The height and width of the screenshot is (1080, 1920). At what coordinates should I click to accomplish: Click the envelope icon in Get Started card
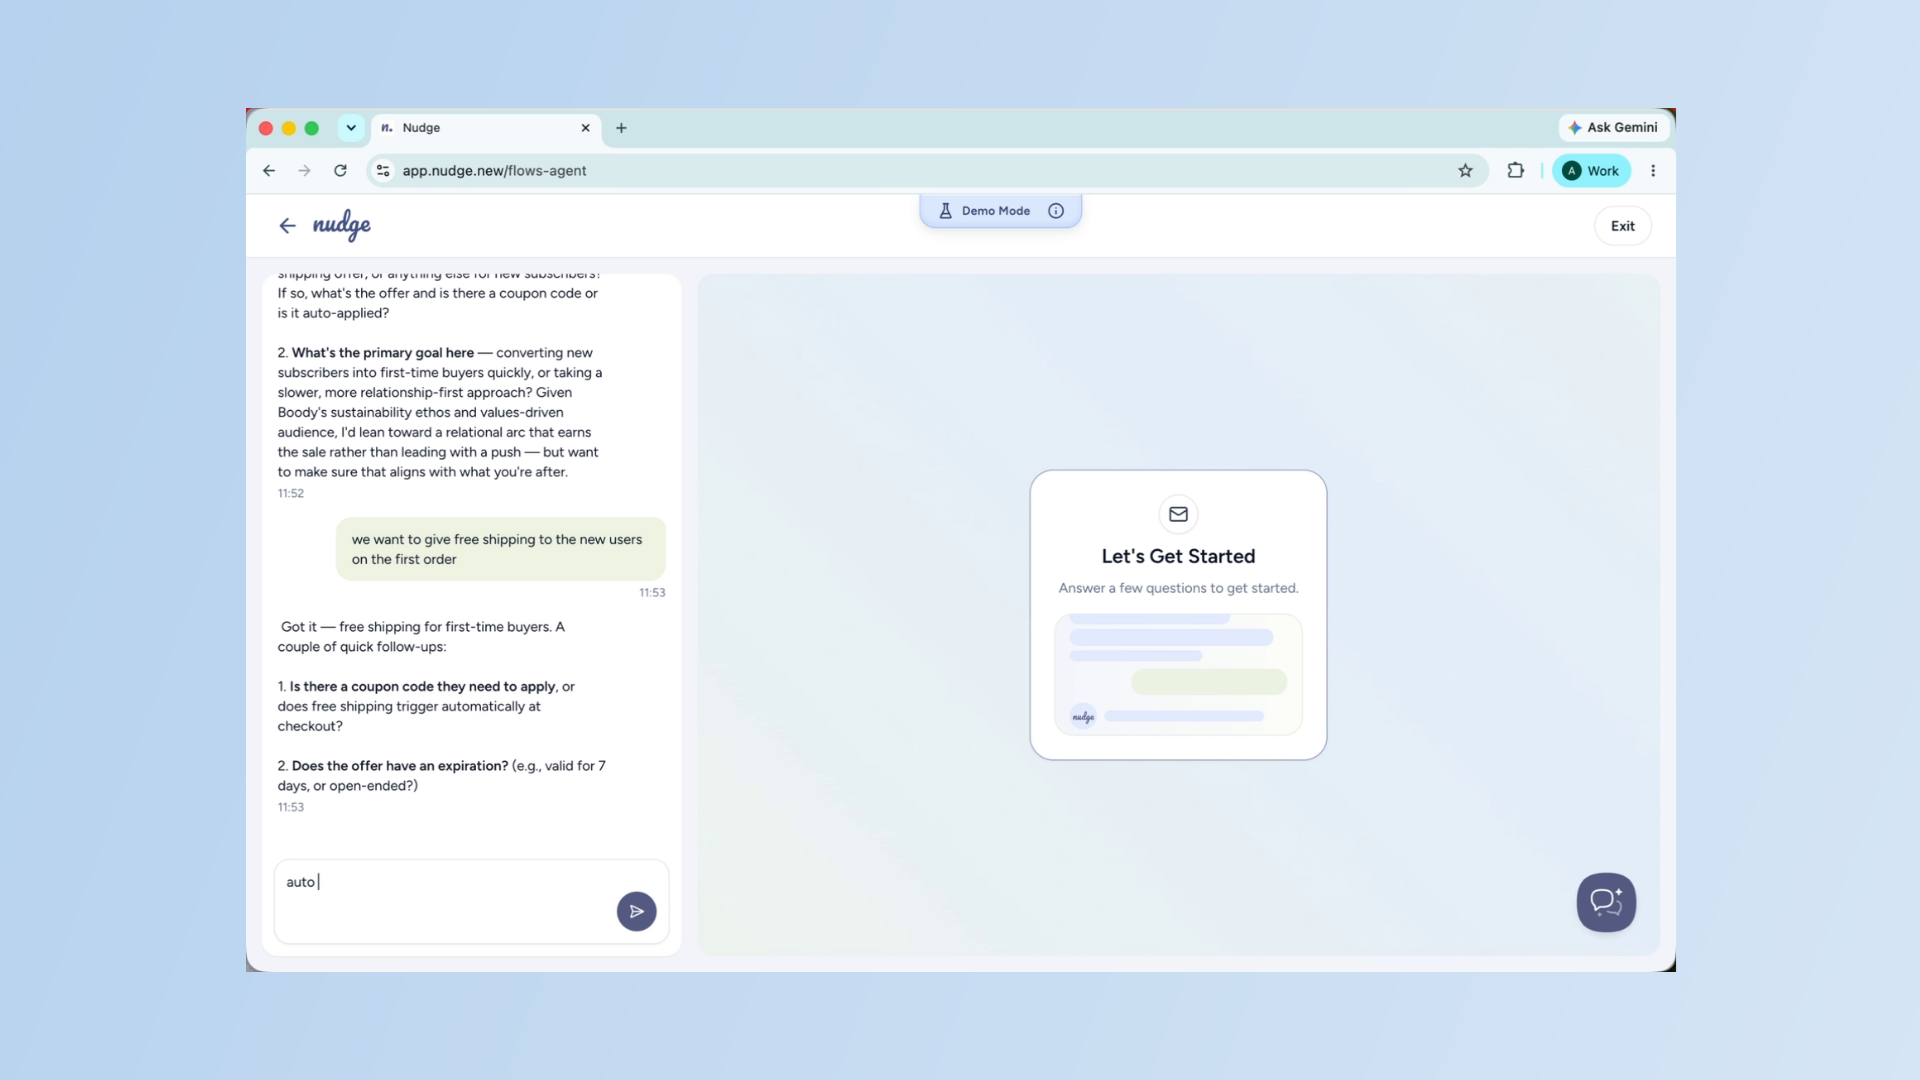point(1178,514)
